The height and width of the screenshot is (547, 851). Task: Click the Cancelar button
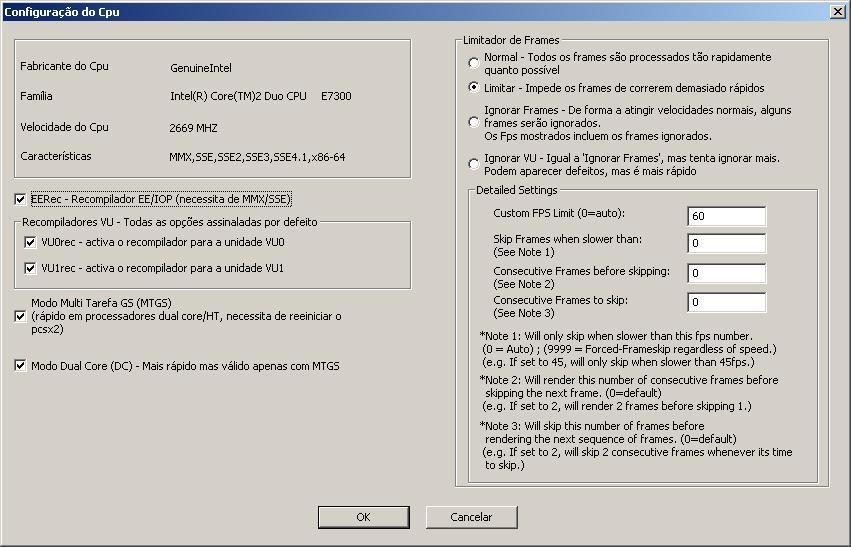(x=471, y=517)
